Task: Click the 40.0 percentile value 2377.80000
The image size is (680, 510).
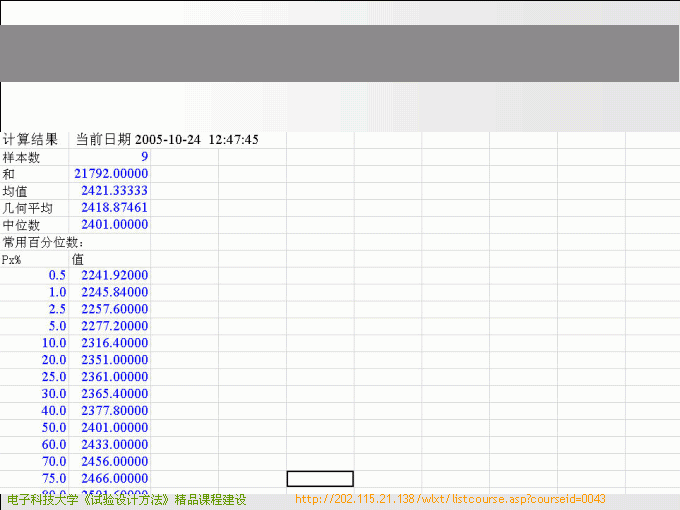Action: (114, 411)
